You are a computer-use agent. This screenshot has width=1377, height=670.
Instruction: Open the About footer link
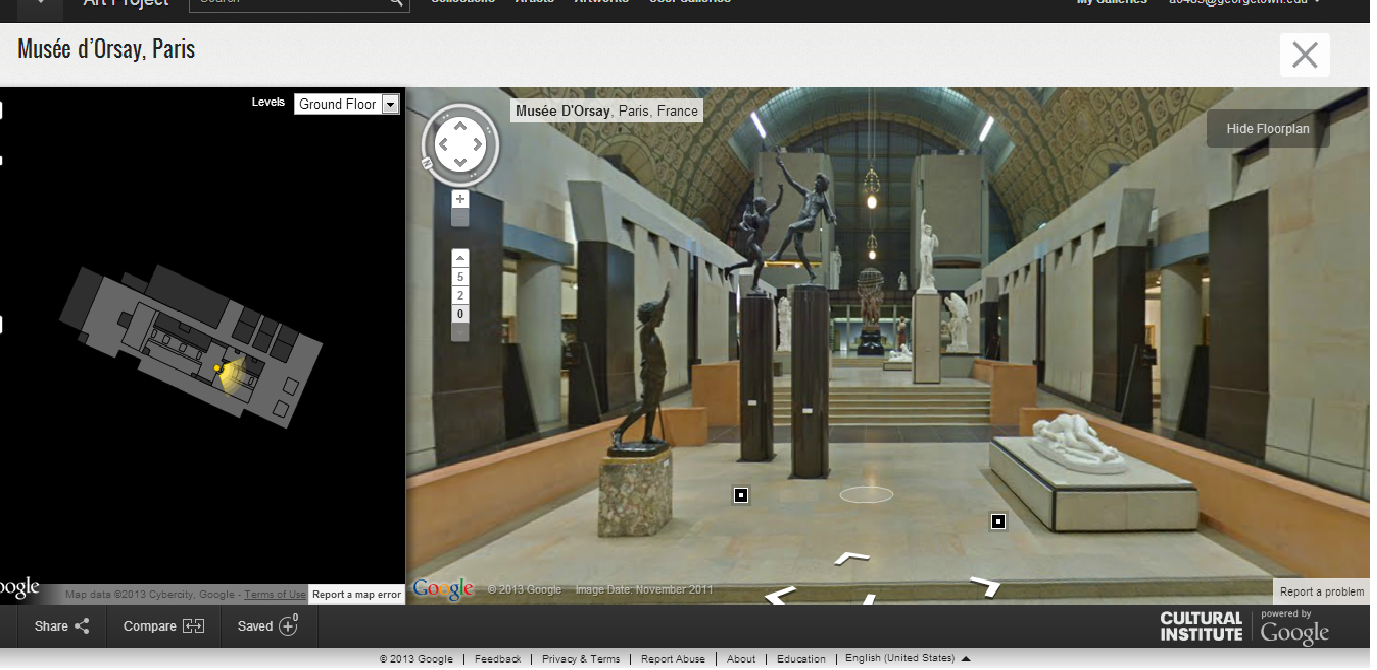[741, 659]
